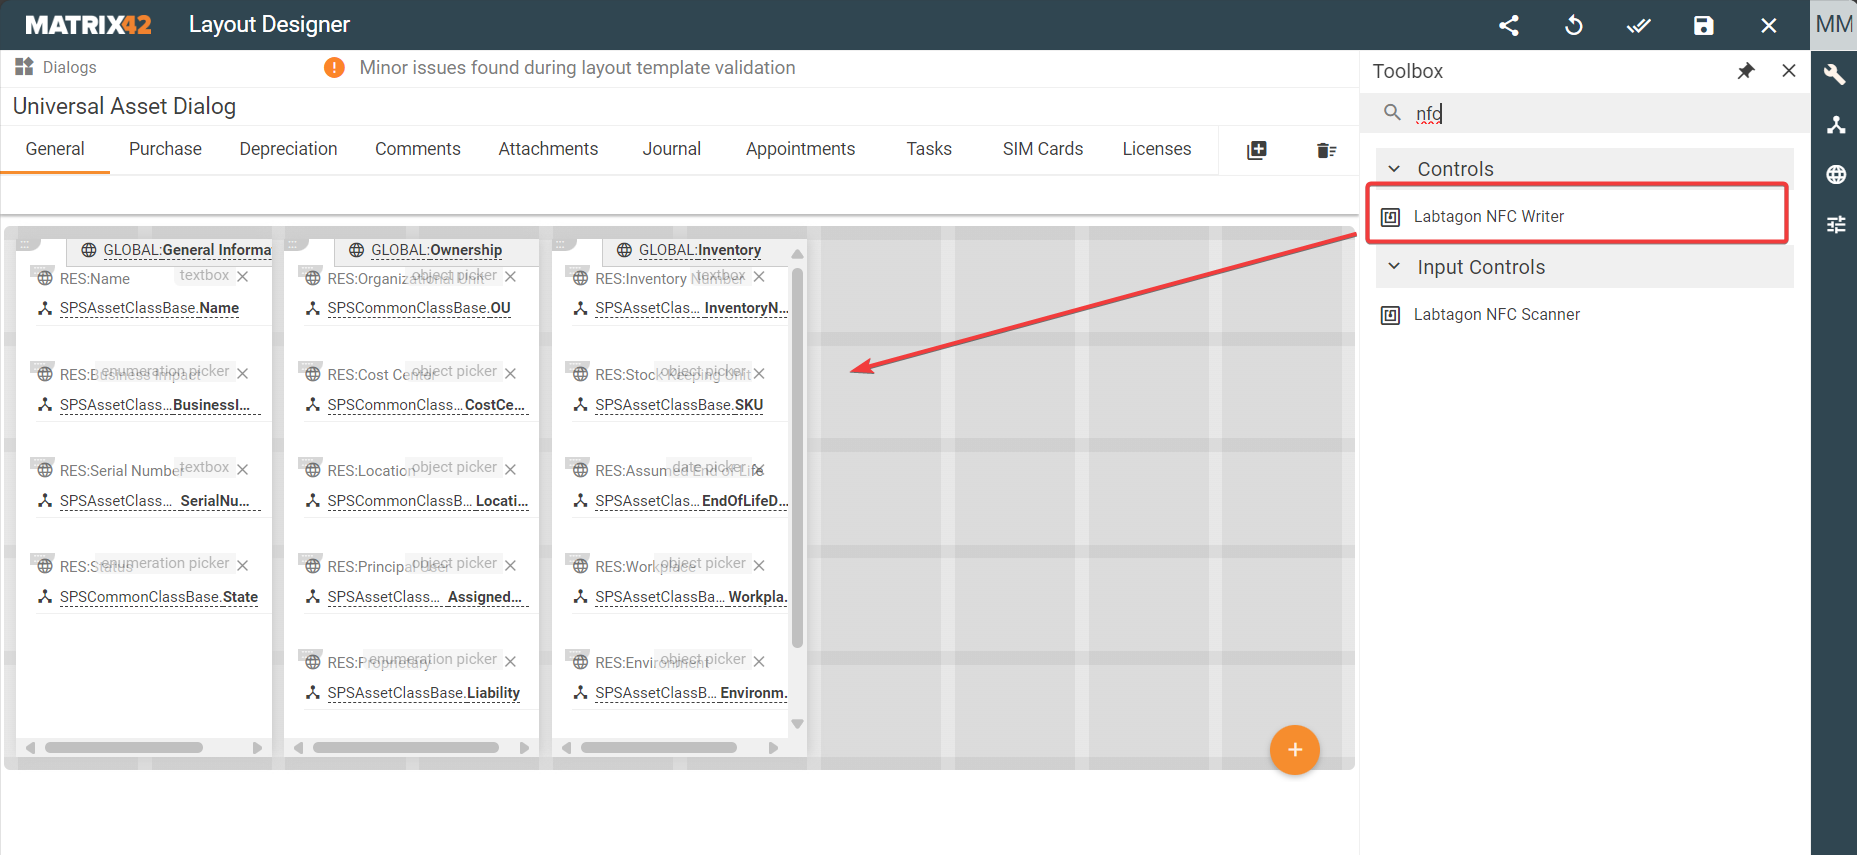Click the delete tab icon
The width and height of the screenshot is (1857, 855).
coord(1326,150)
